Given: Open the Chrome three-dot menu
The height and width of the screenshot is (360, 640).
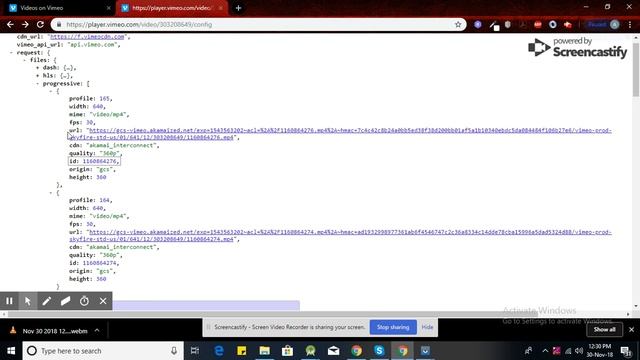Looking at the screenshot, I should coord(630,24).
